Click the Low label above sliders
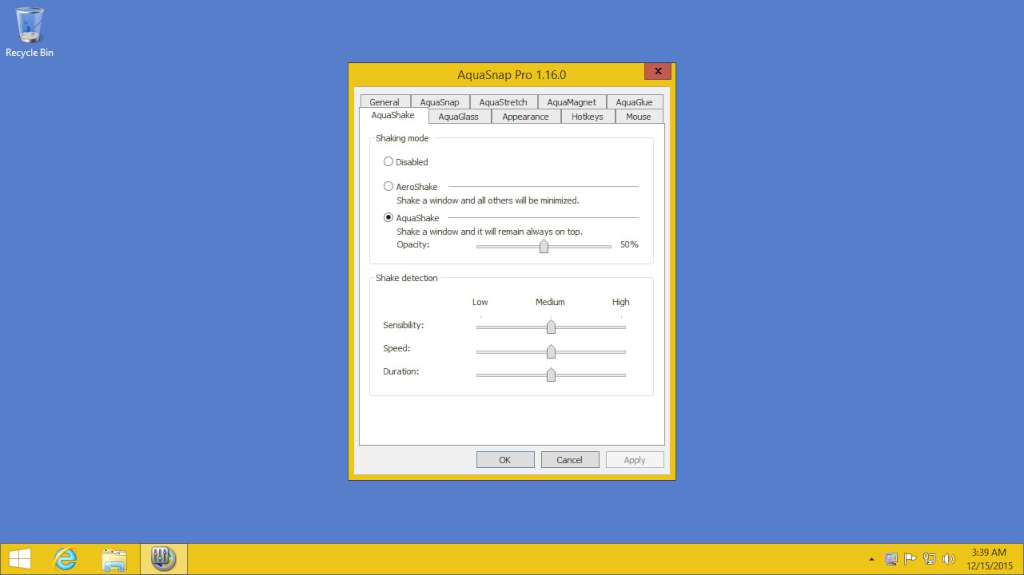 (x=480, y=302)
